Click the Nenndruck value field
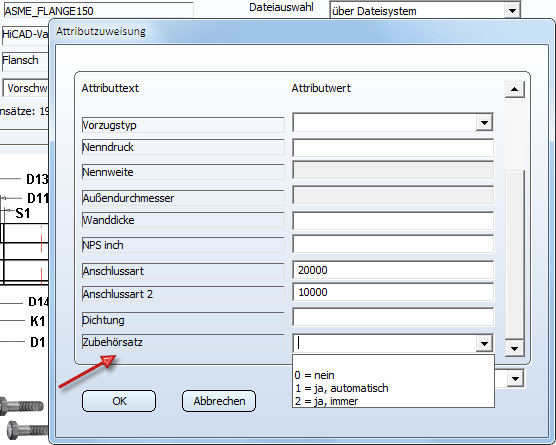Viewport: 556px width, 445px height. click(393, 148)
